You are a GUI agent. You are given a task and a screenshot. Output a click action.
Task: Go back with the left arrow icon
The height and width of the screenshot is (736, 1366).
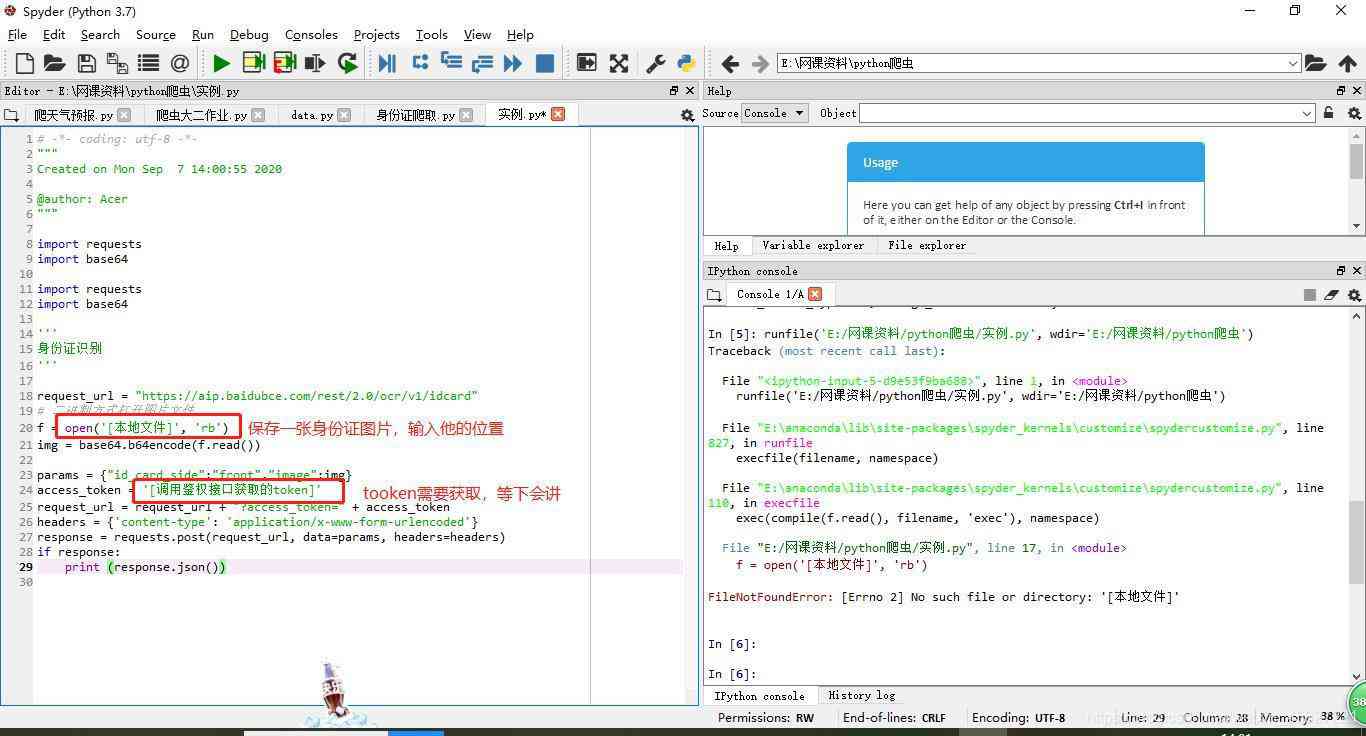pos(730,63)
